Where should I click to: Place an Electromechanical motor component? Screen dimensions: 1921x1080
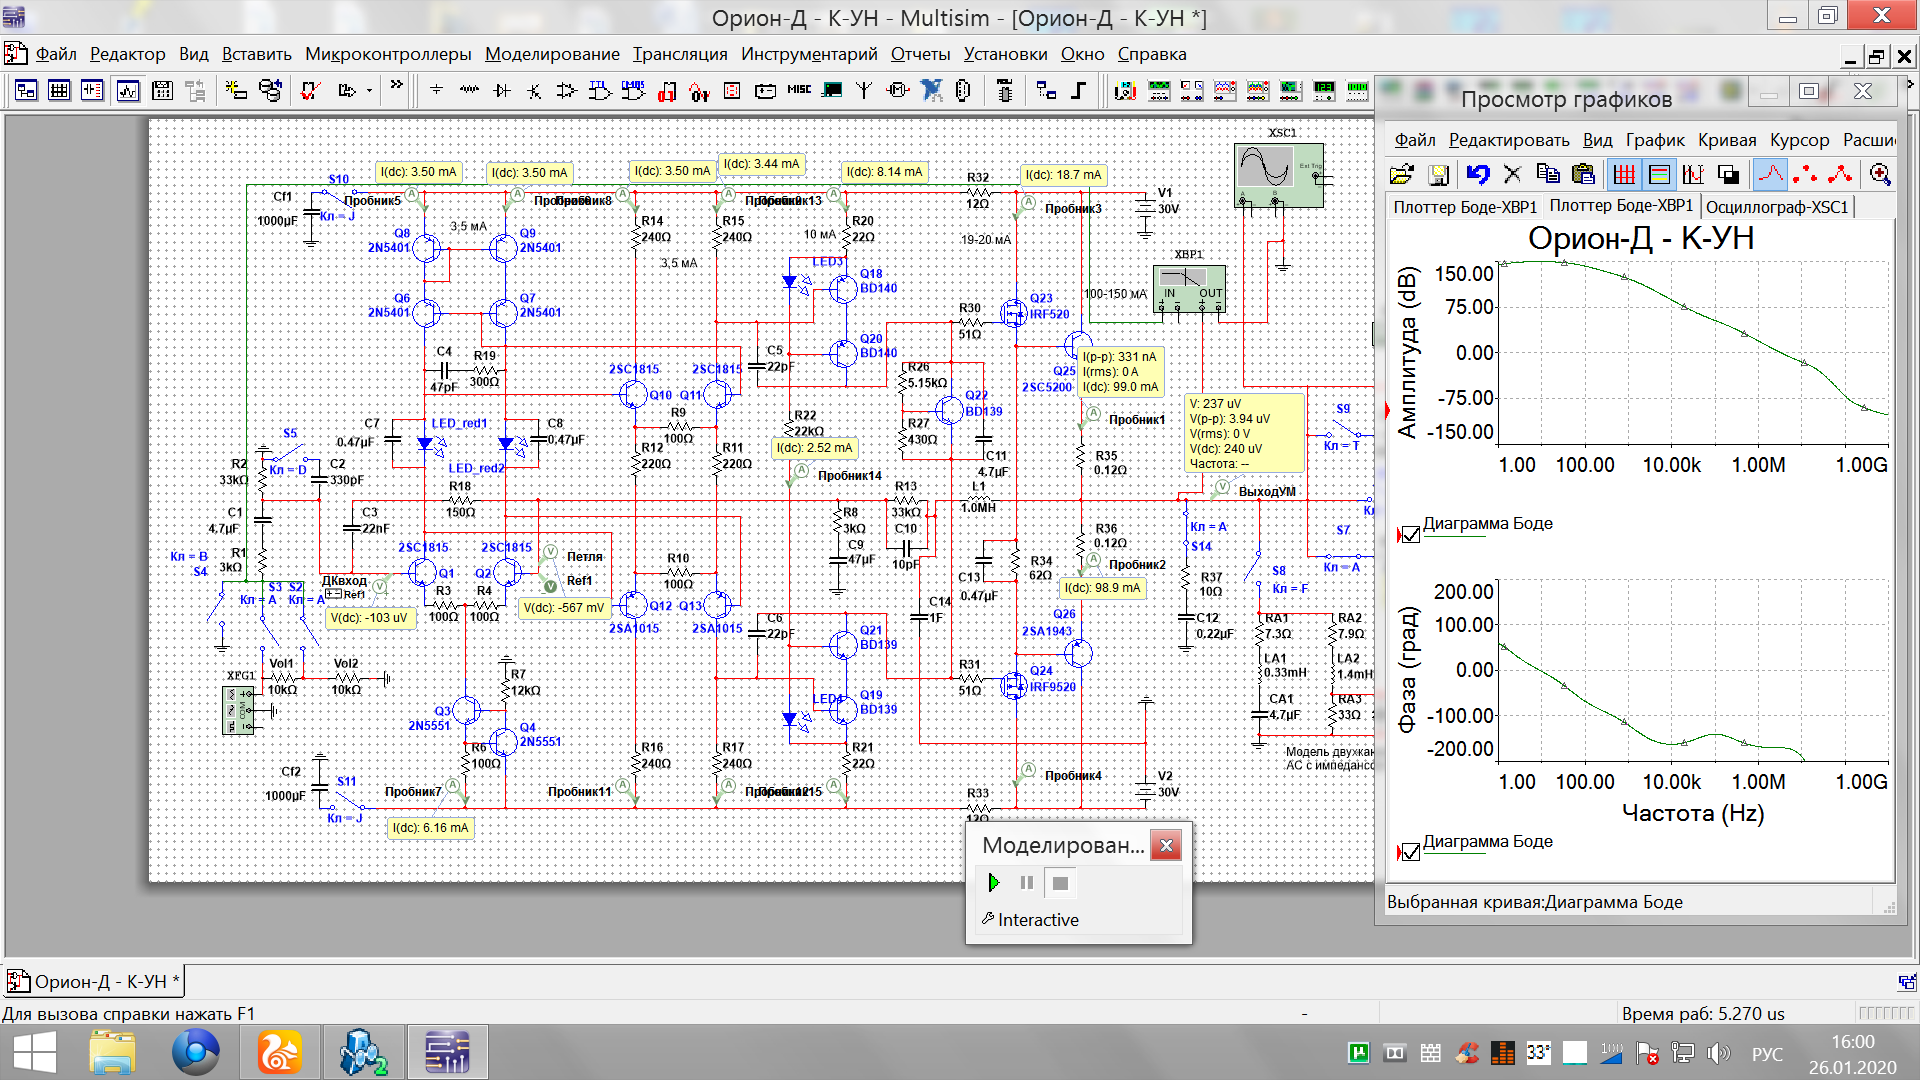(897, 90)
